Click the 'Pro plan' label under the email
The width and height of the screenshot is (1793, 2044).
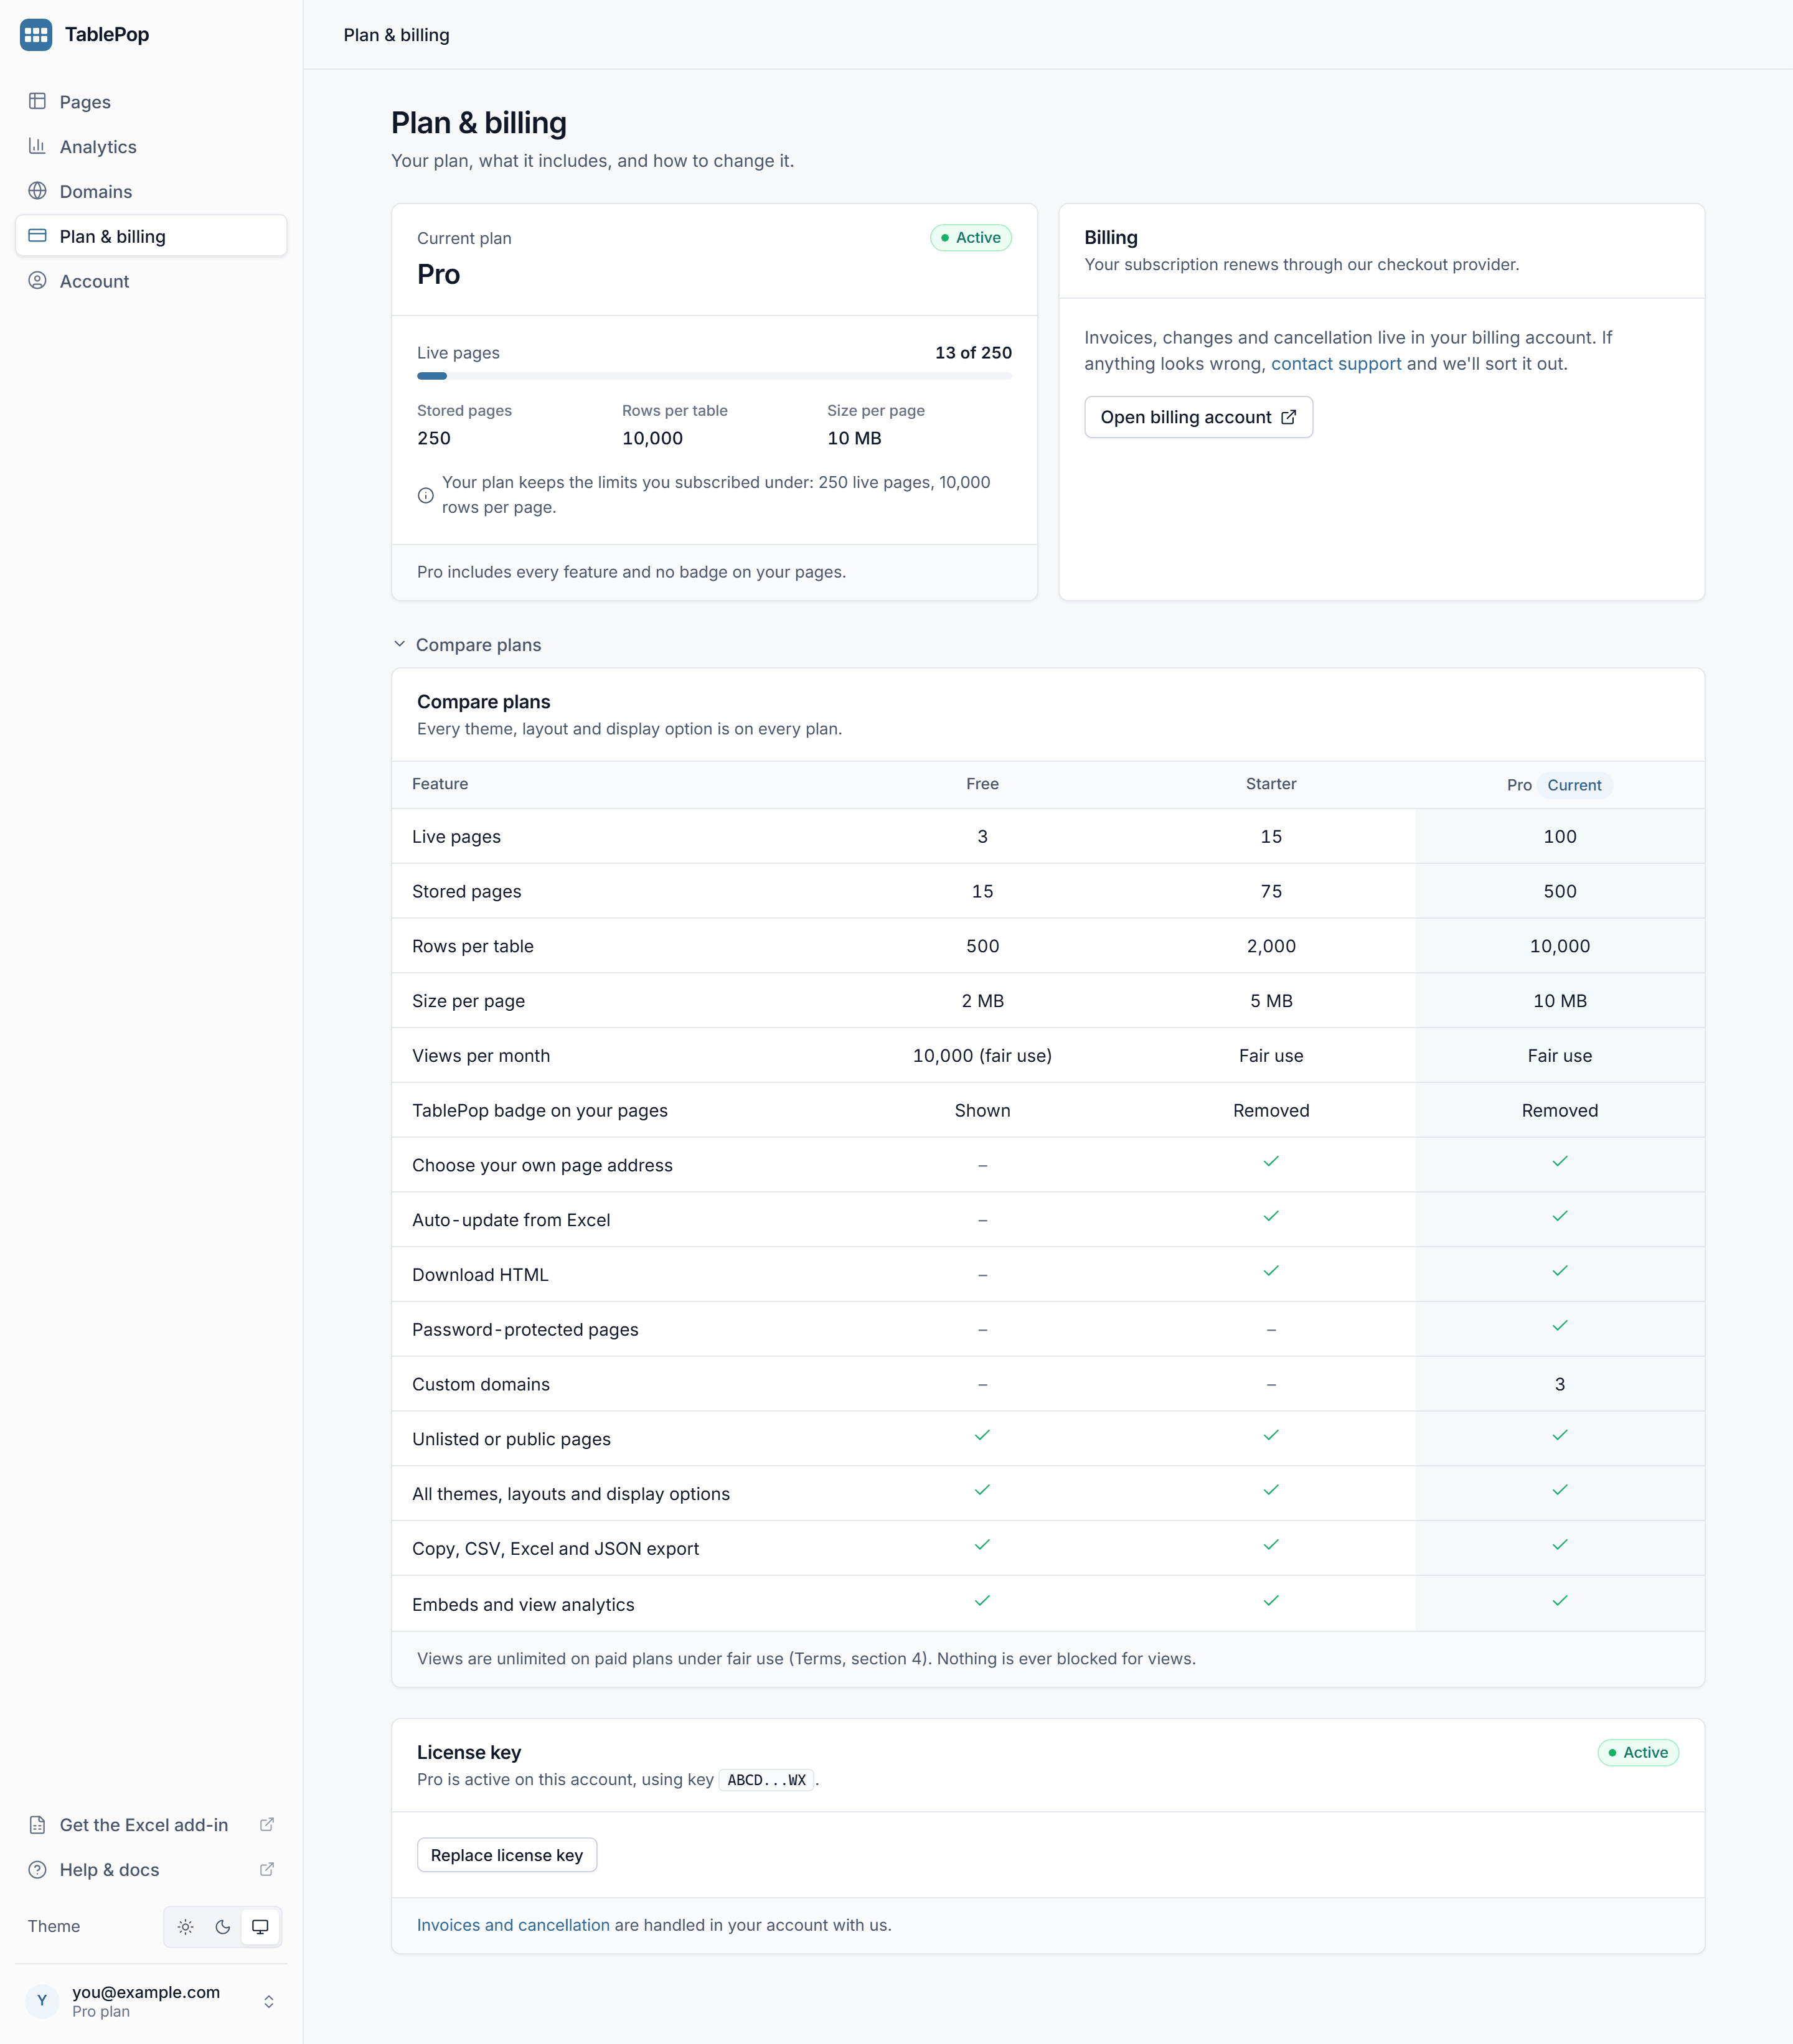click(x=101, y=2012)
